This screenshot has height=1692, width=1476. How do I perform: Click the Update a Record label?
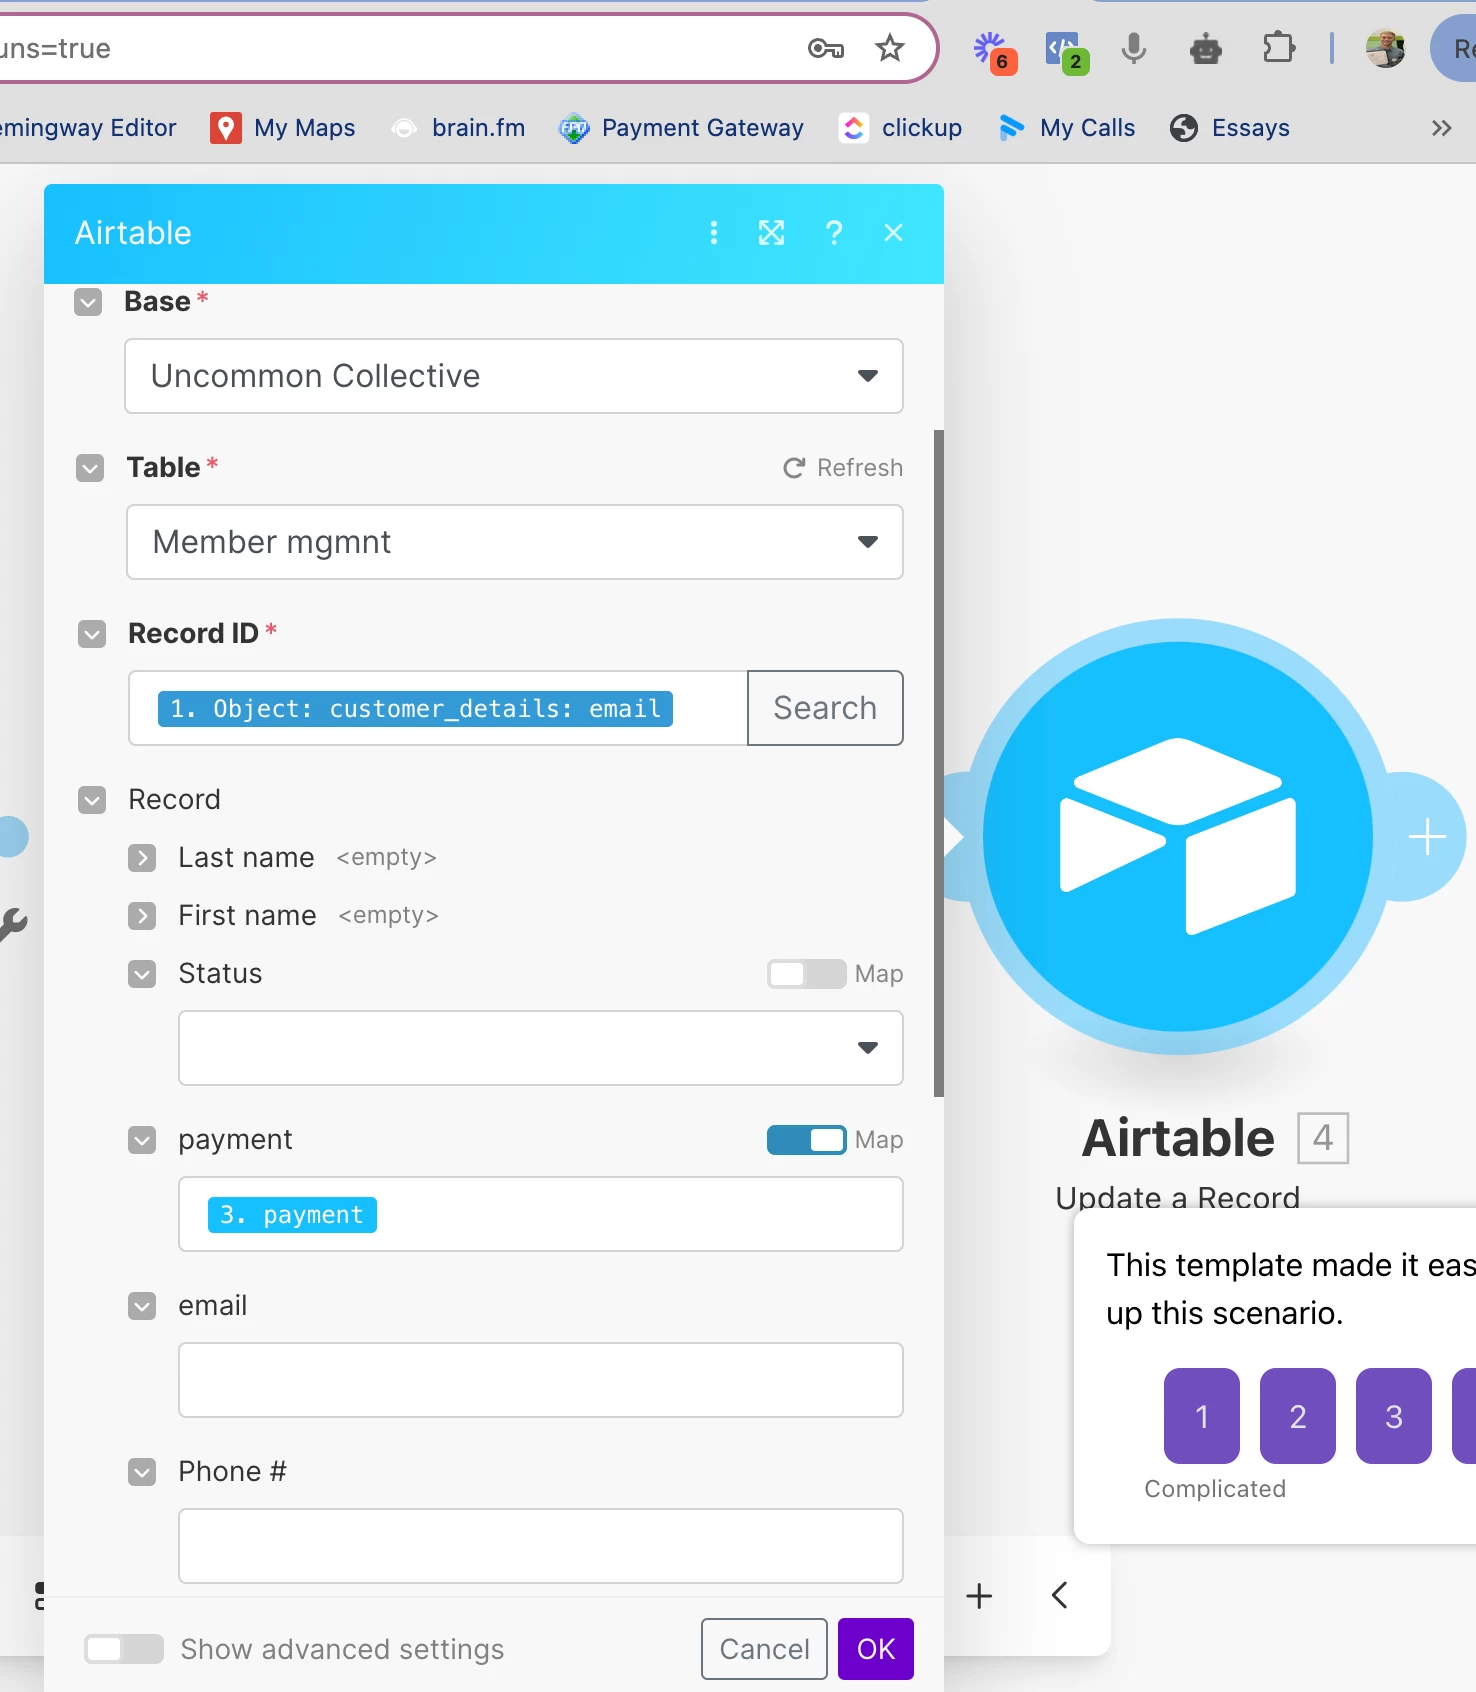click(x=1178, y=1197)
